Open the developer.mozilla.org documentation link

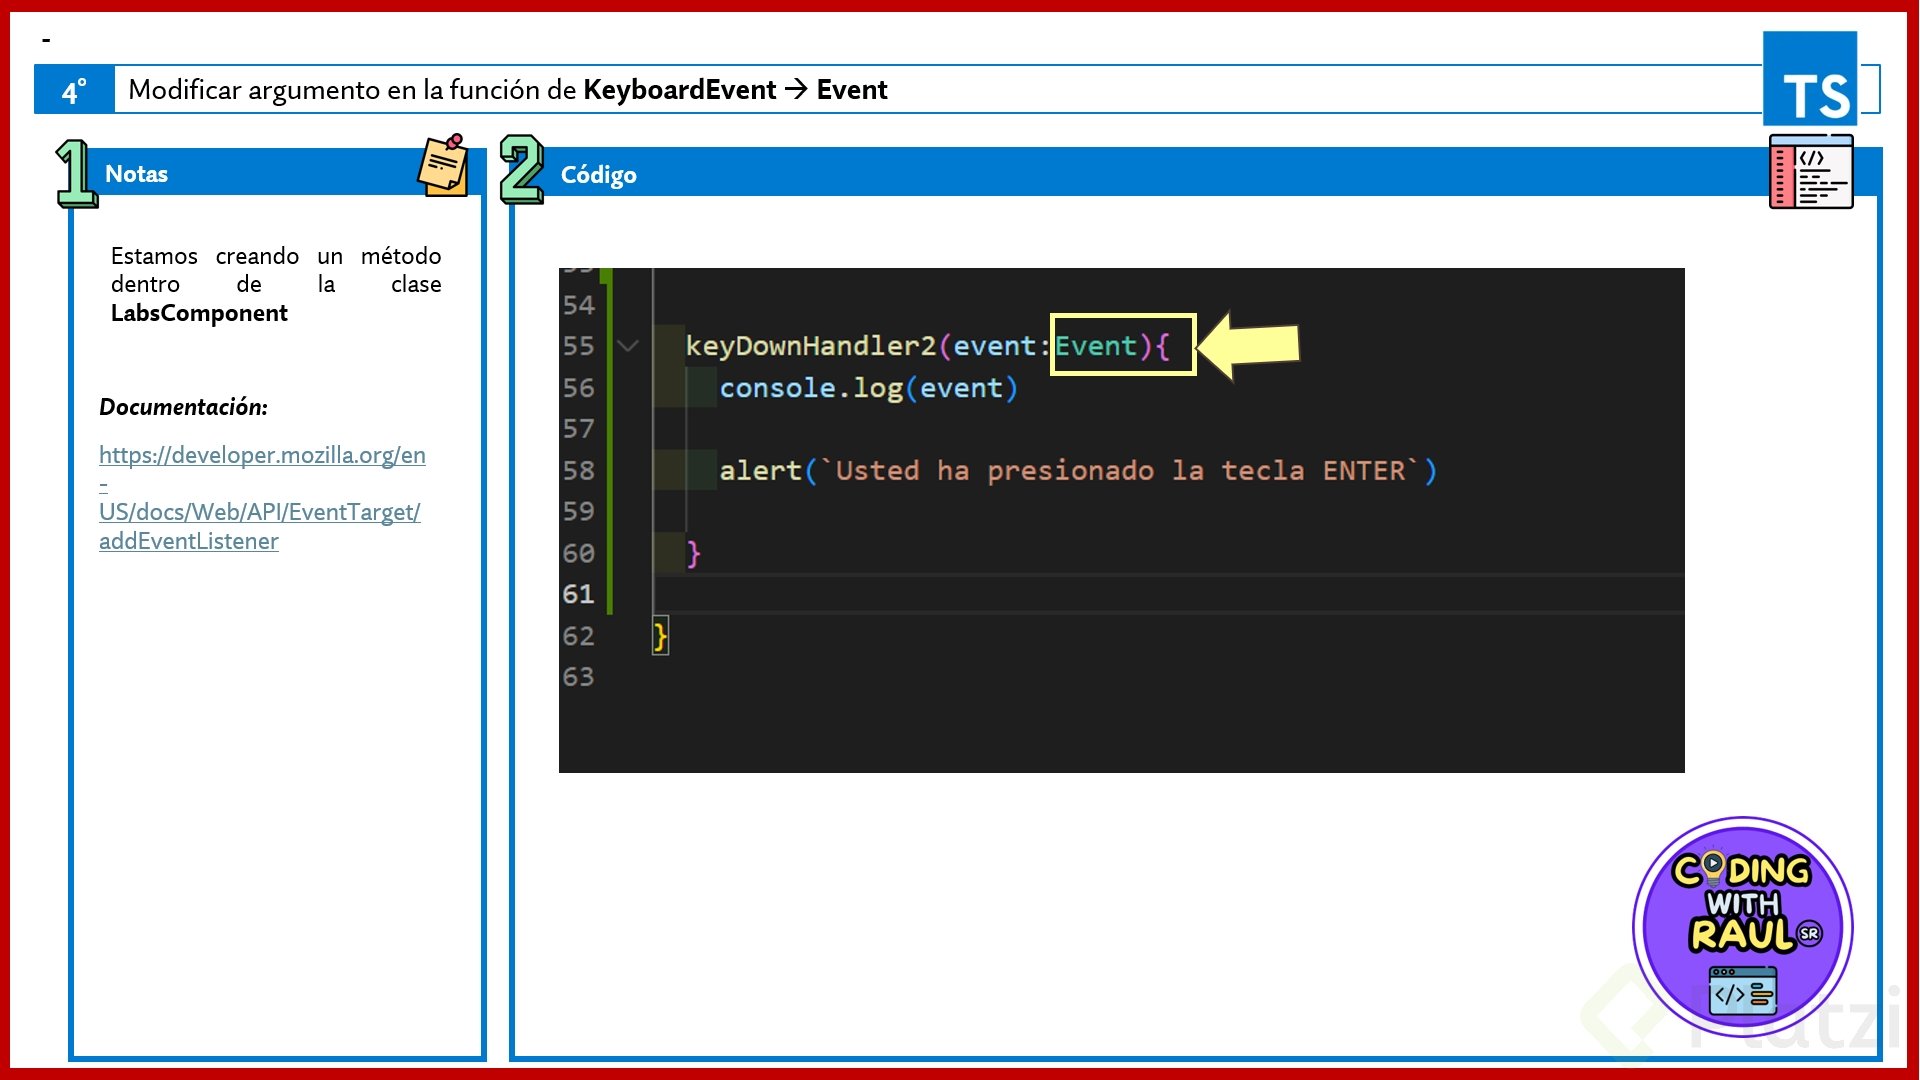coord(262,456)
